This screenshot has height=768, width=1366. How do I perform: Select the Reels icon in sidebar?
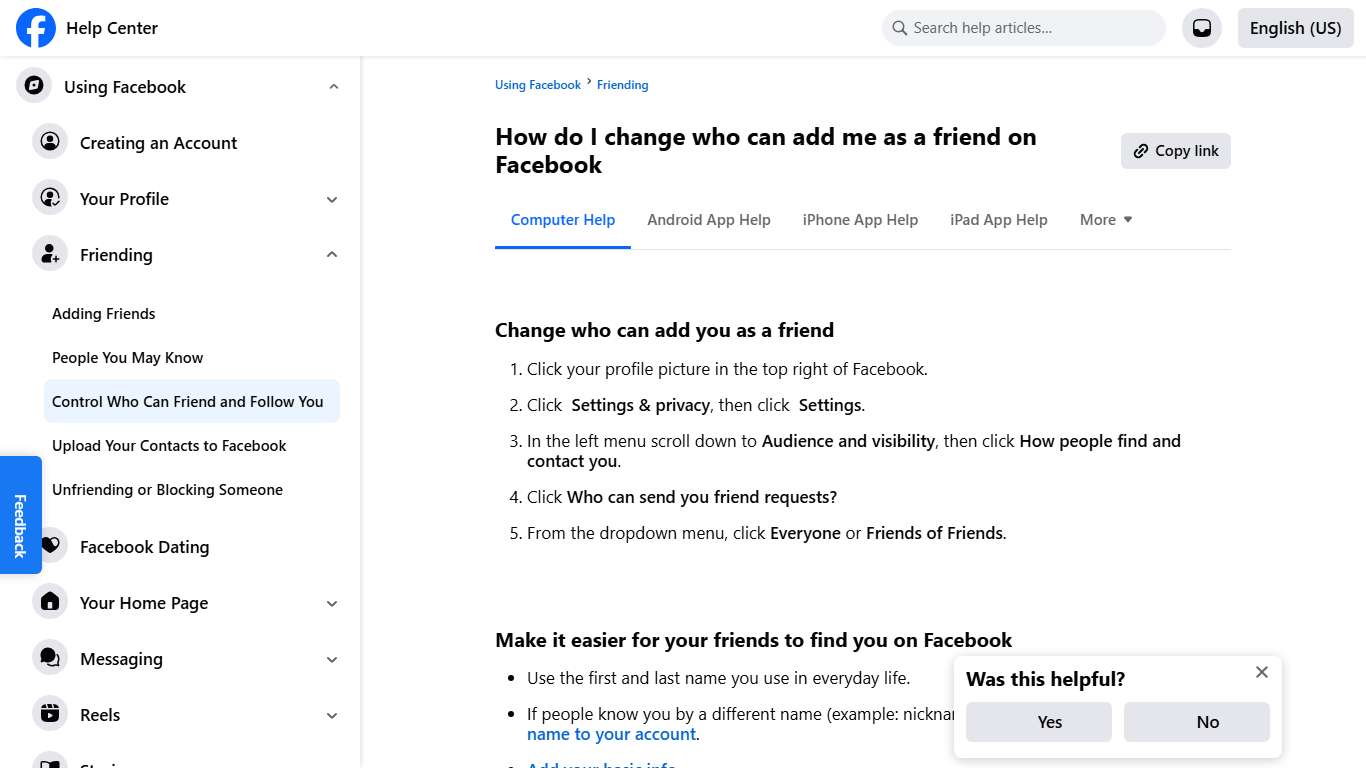pos(50,714)
